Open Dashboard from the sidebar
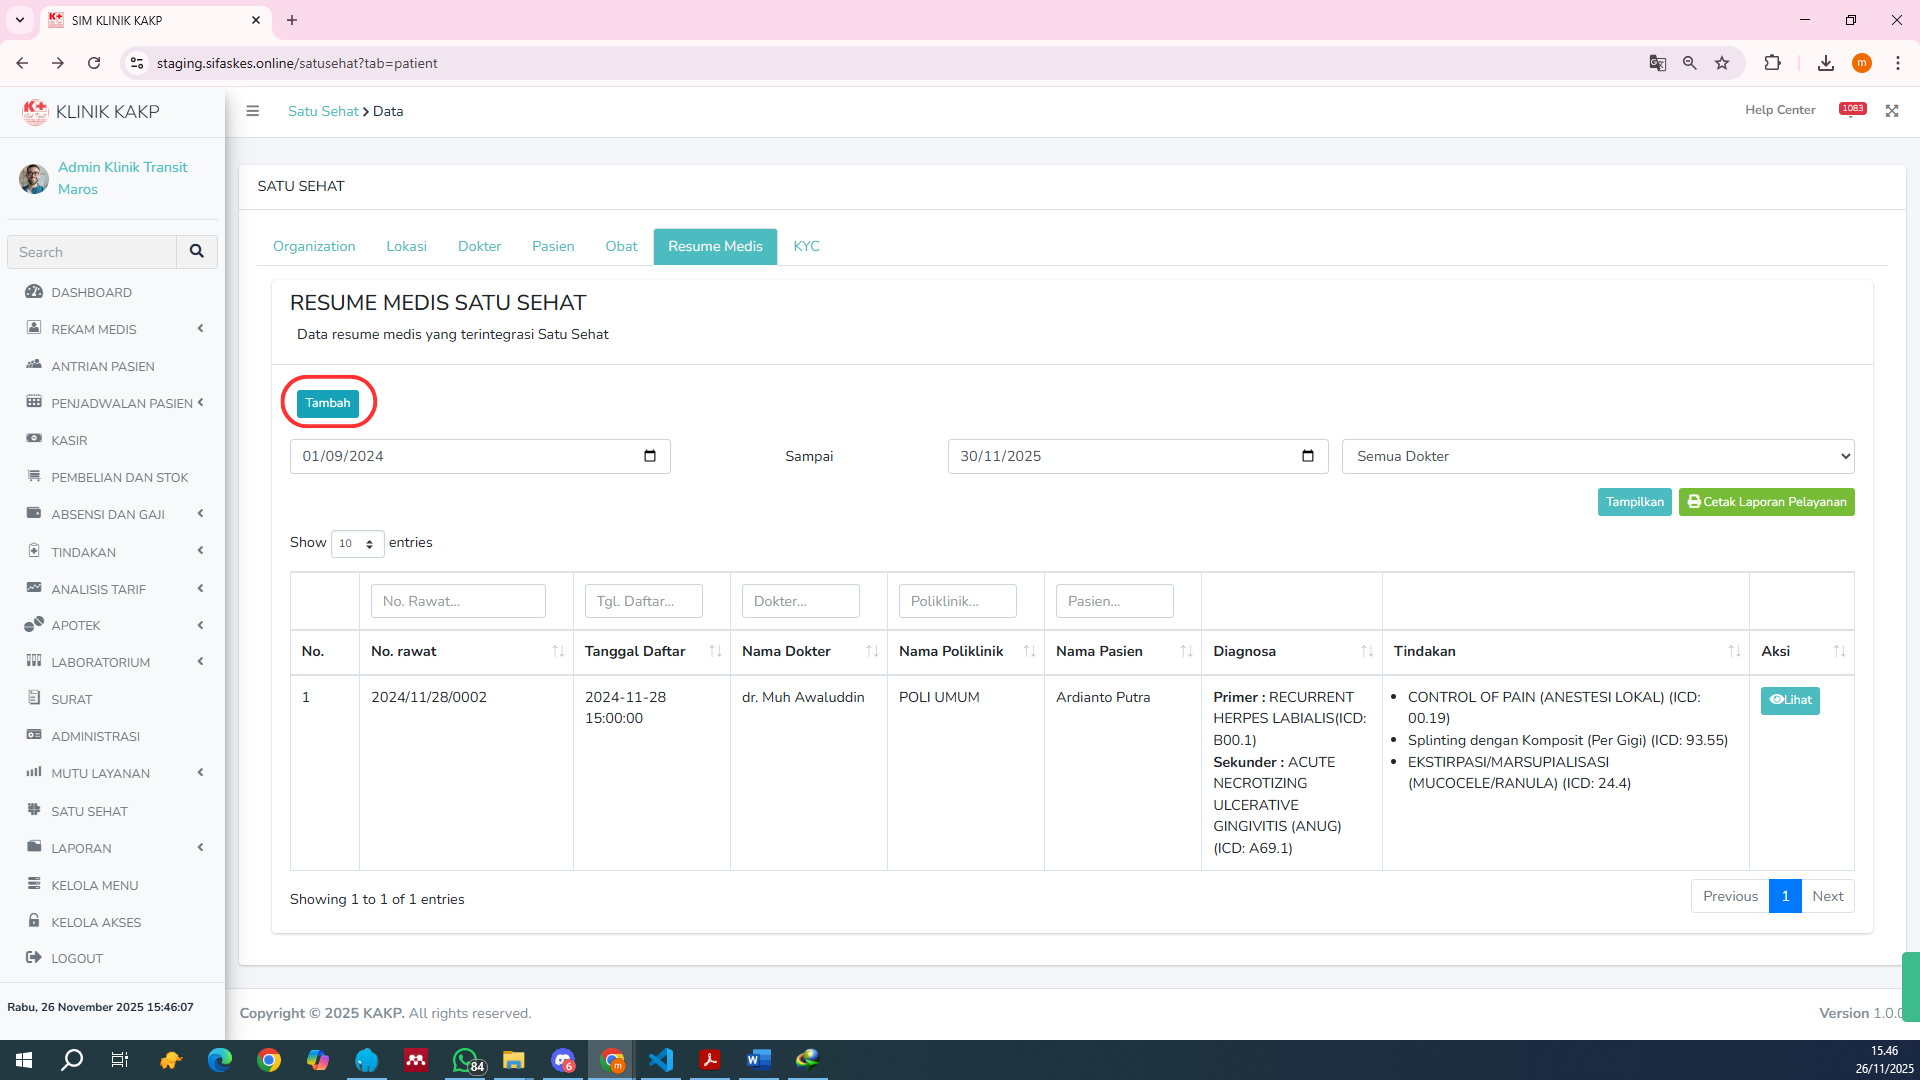 click(x=91, y=292)
